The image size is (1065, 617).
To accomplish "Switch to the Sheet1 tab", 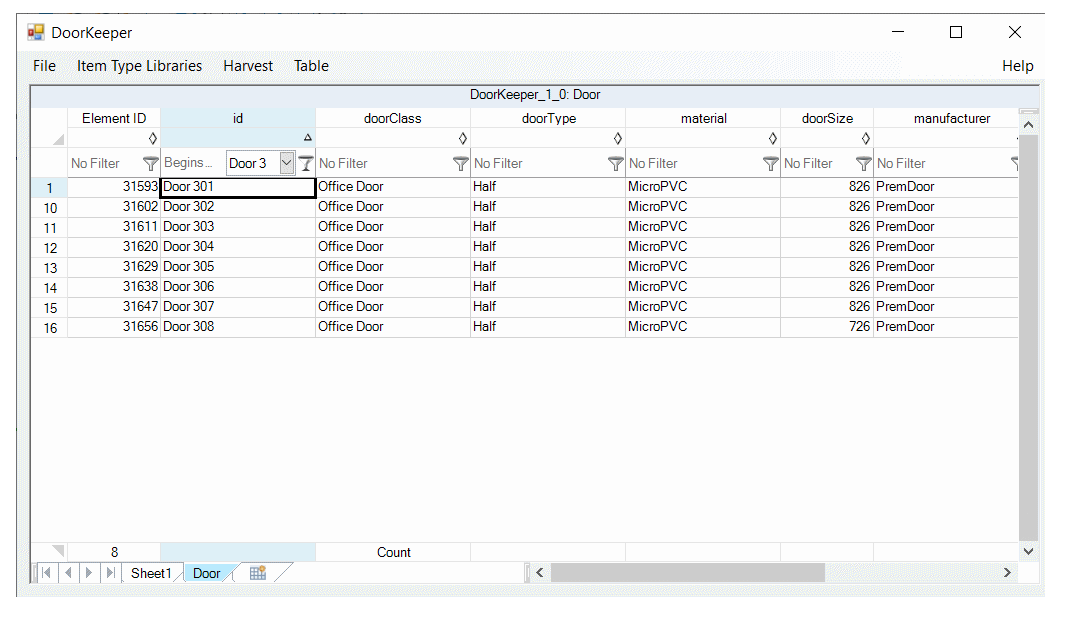I will [151, 573].
